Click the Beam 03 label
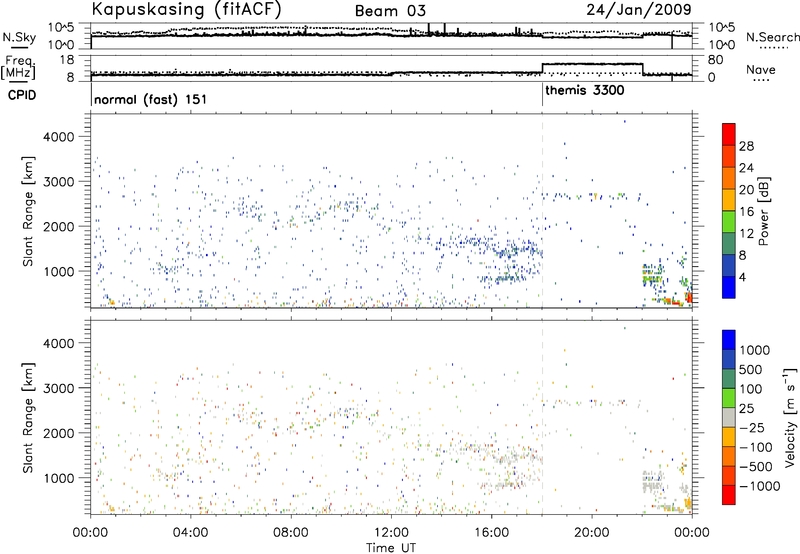Viewport: 800px width, 554px height. coord(390,11)
